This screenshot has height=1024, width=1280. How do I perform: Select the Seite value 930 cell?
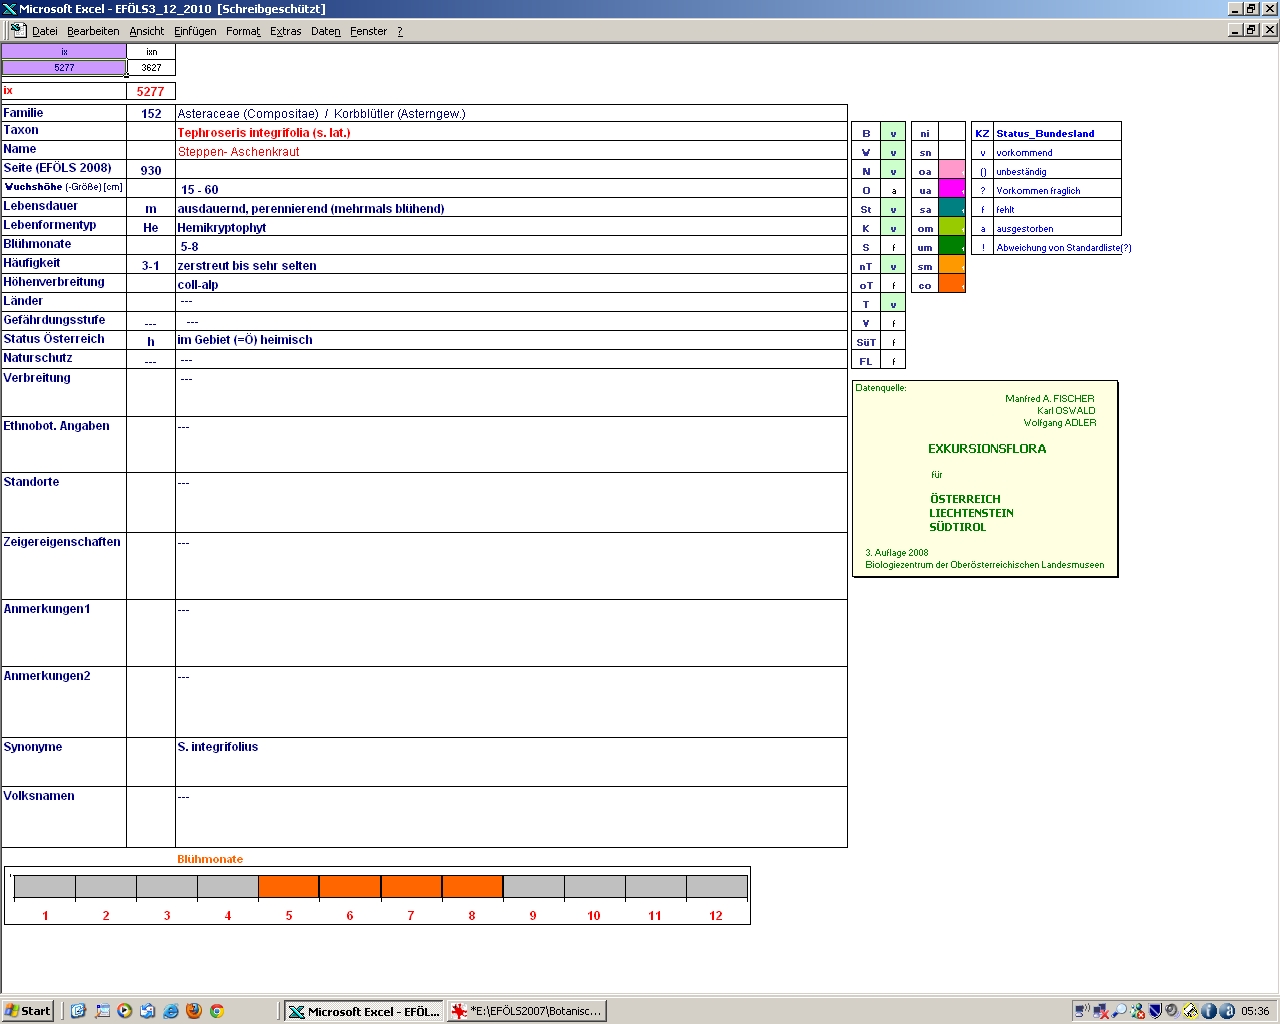[151, 170]
